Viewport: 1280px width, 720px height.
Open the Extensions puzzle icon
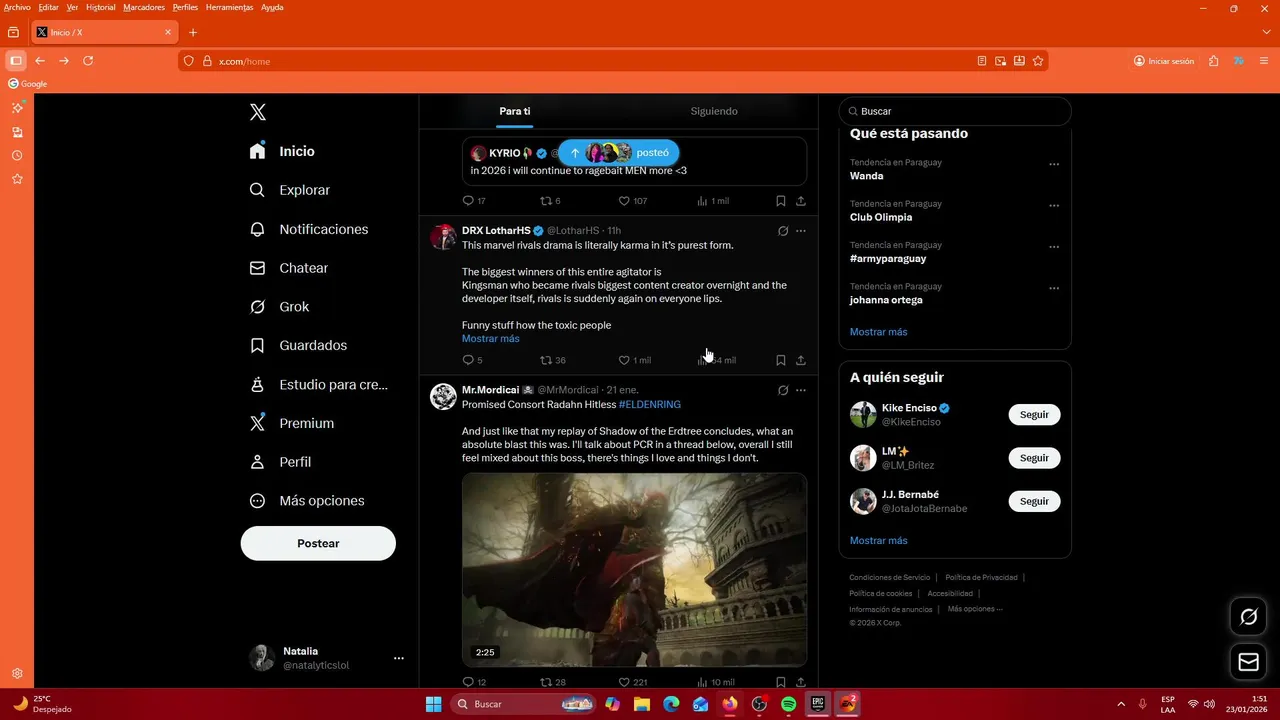[1214, 61]
